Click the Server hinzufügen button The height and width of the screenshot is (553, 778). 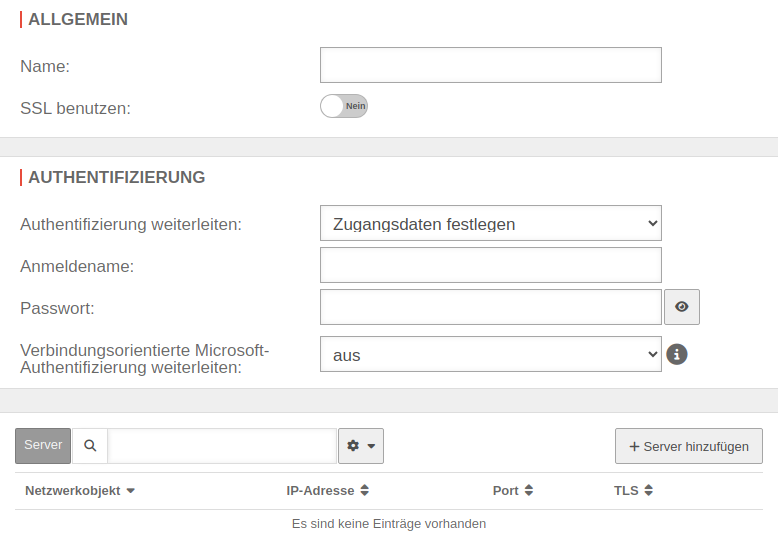coord(689,446)
